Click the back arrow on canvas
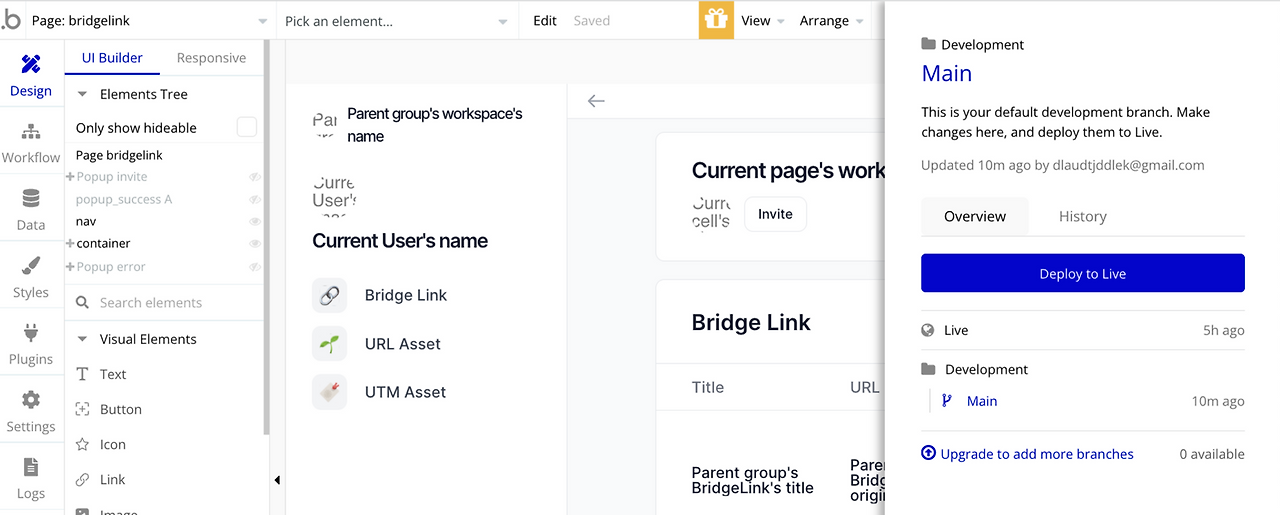The image size is (1280, 515). (x=596, y=101)
